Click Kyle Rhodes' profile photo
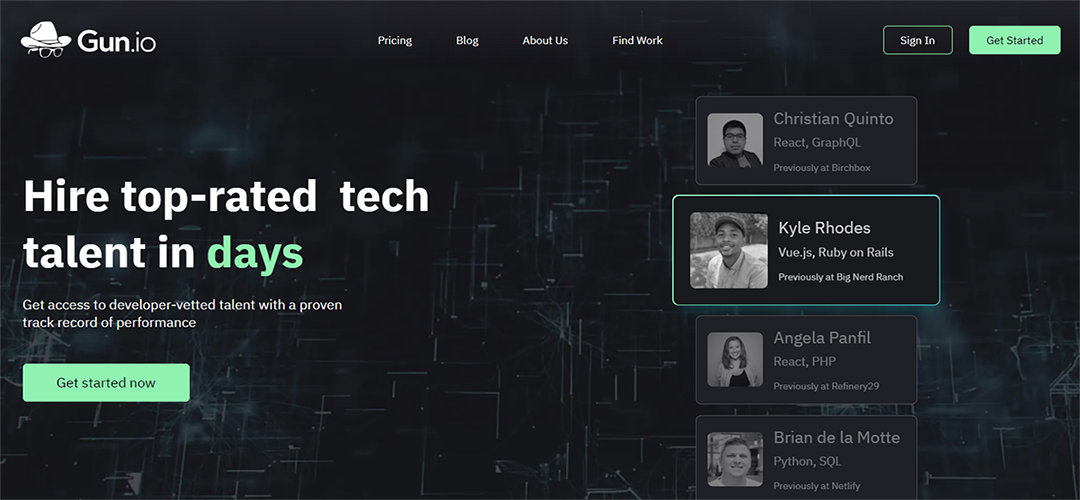Viewport: 1080px width, 500px height. 729,250
